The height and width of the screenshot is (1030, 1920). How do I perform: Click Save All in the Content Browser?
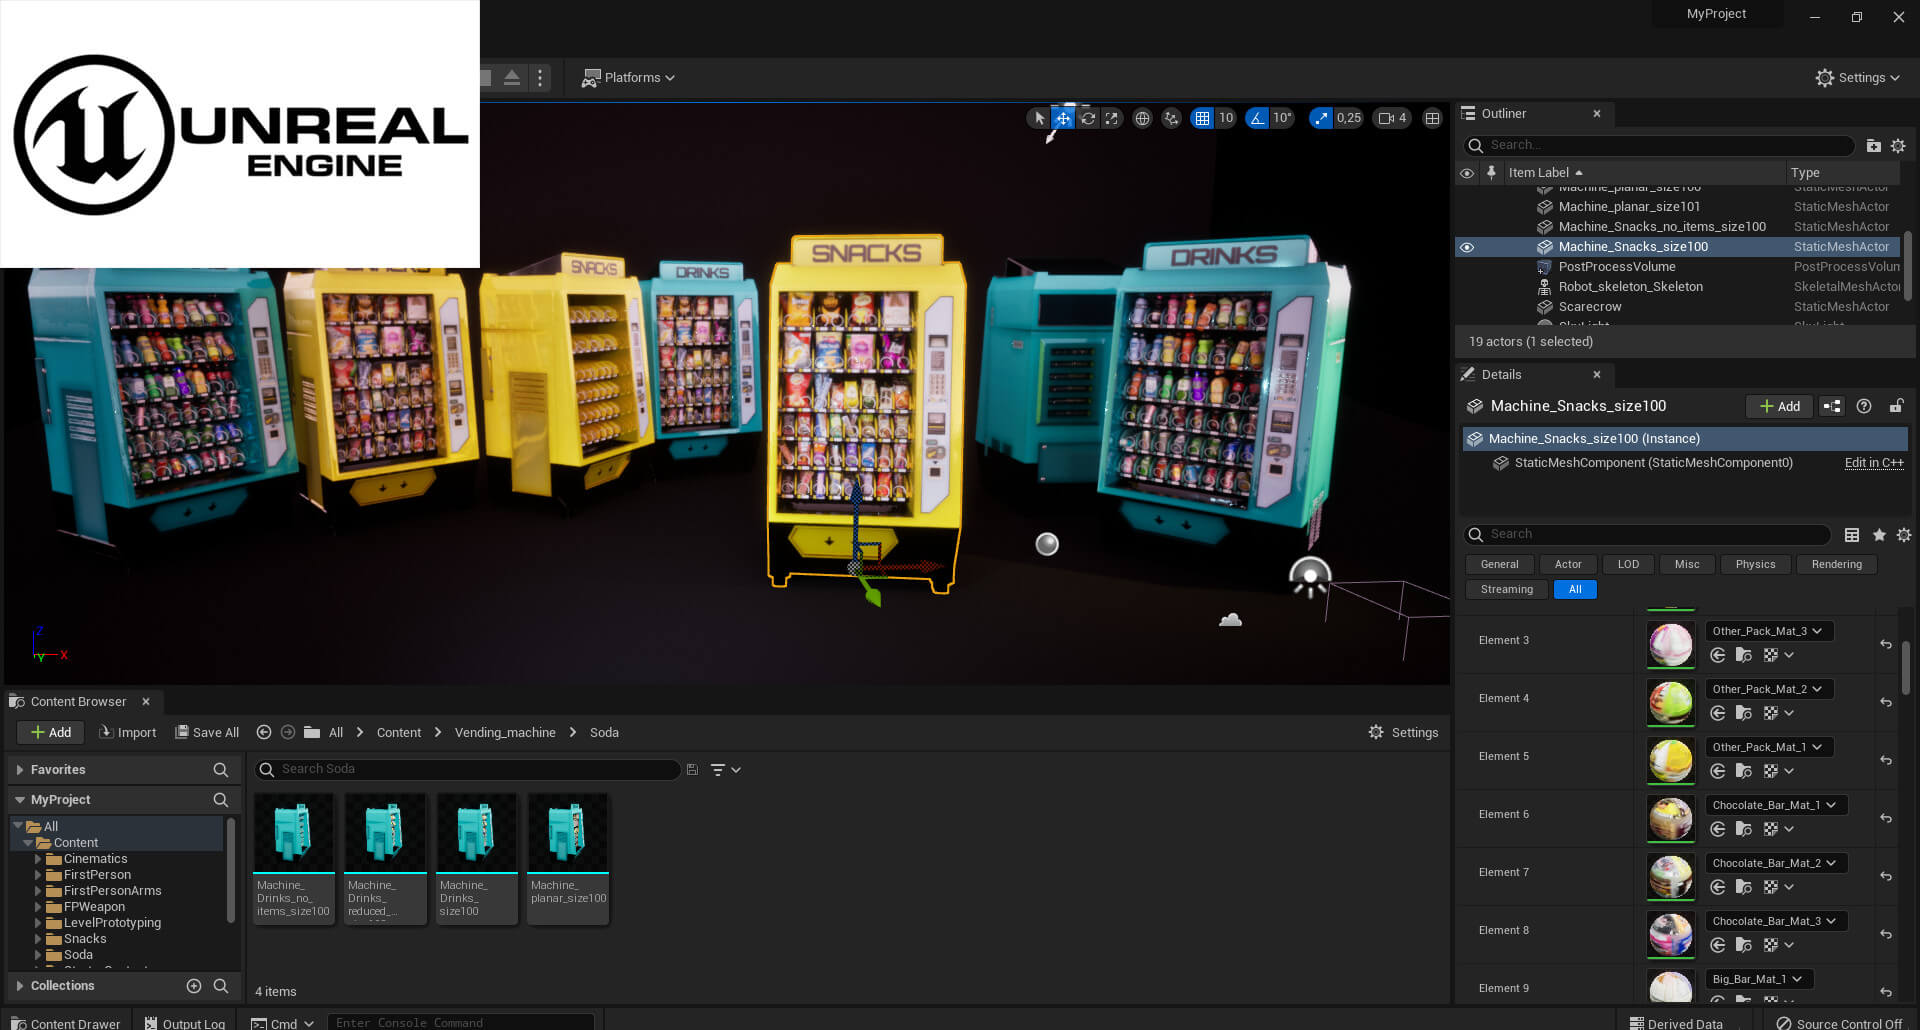point(207,733)
